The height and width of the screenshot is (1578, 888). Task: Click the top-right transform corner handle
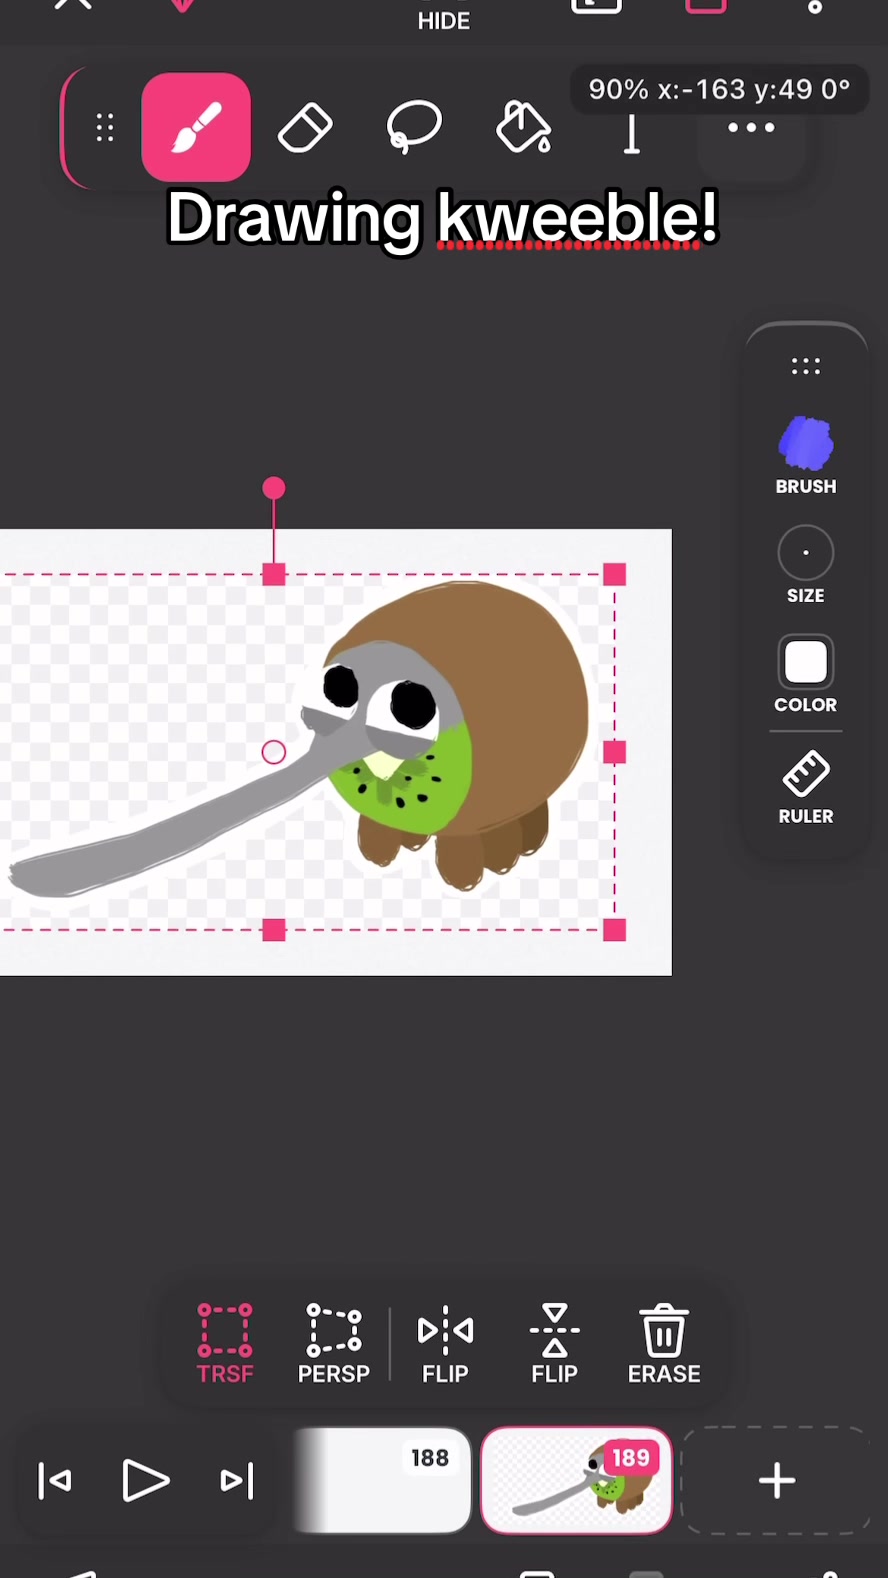pos(615,575)
